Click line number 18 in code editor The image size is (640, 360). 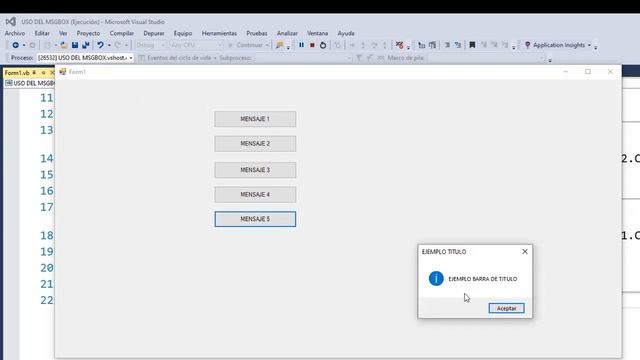[47, 236]
